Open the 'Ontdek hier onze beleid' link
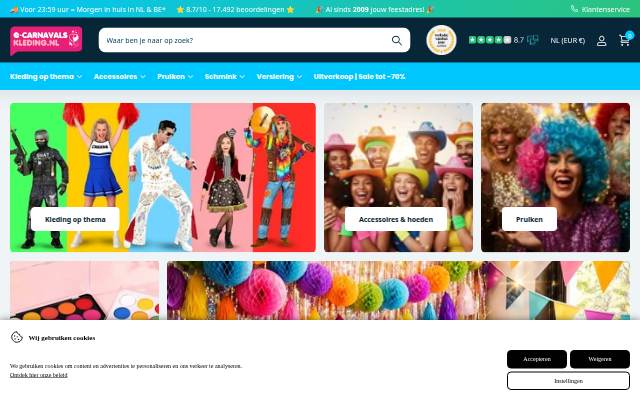Screen dimensions: 640x400 [39, 375]
